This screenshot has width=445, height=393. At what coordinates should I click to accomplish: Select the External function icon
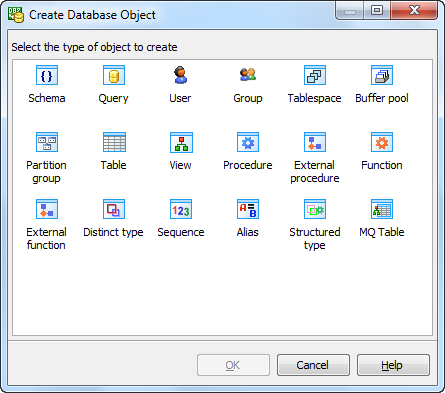pos(47,209)
